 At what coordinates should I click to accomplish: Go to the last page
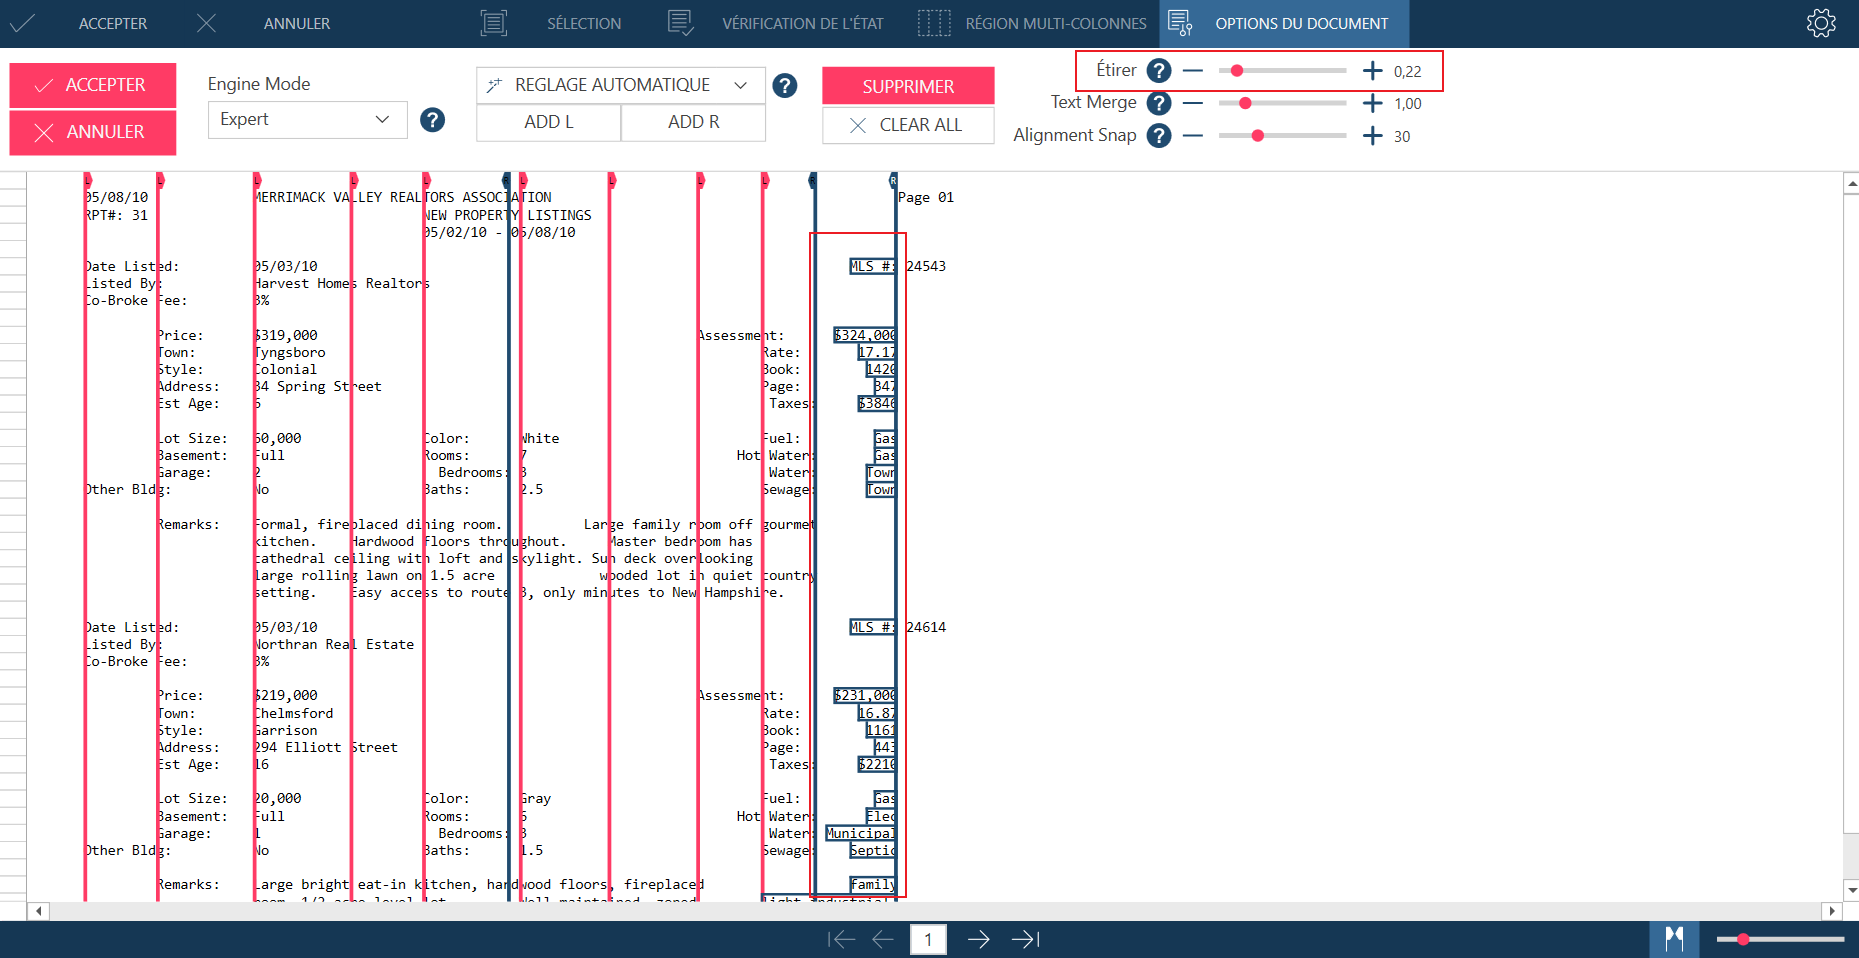coord(1026,939)
